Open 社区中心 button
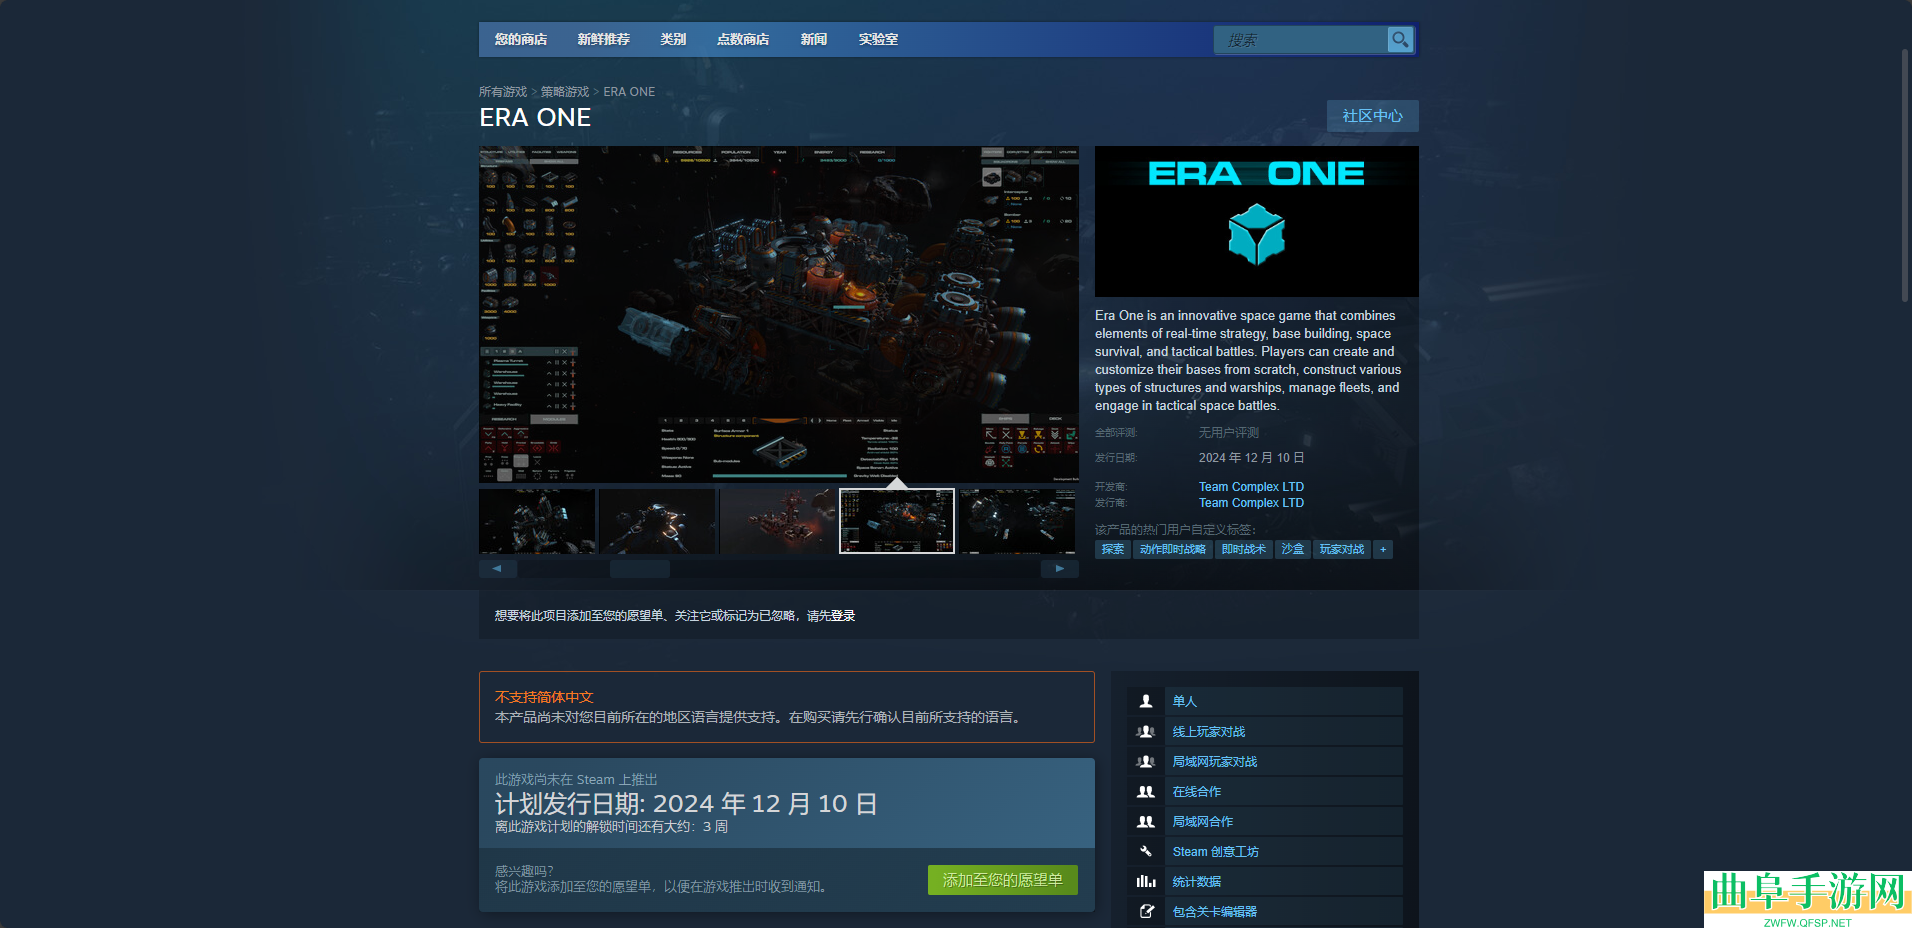 tap(1372, 116)
